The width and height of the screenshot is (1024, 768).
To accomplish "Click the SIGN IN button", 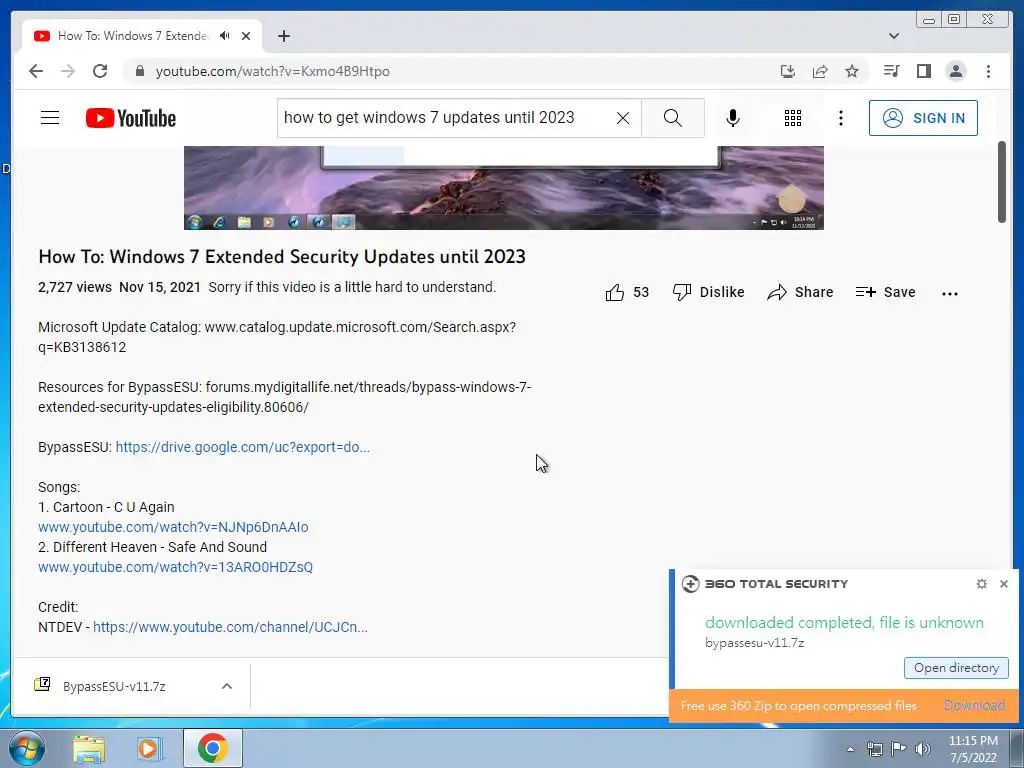I will coord(923,118).
